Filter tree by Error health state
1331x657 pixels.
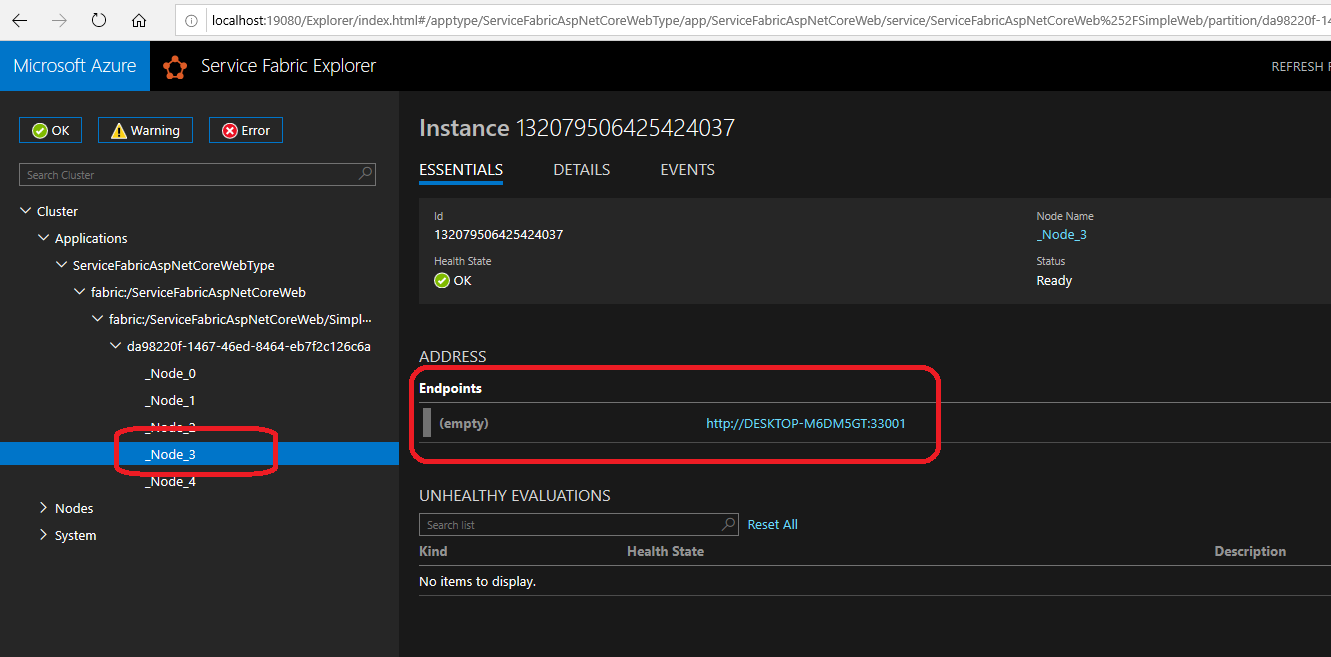(x=246, y=130)
